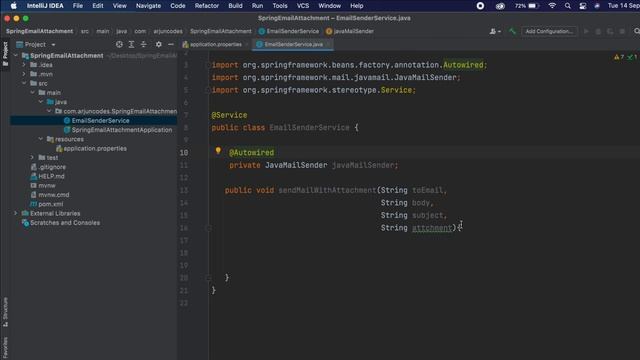
Task: Click the user/code-with-me icon in toolbar
Action: 495,31
